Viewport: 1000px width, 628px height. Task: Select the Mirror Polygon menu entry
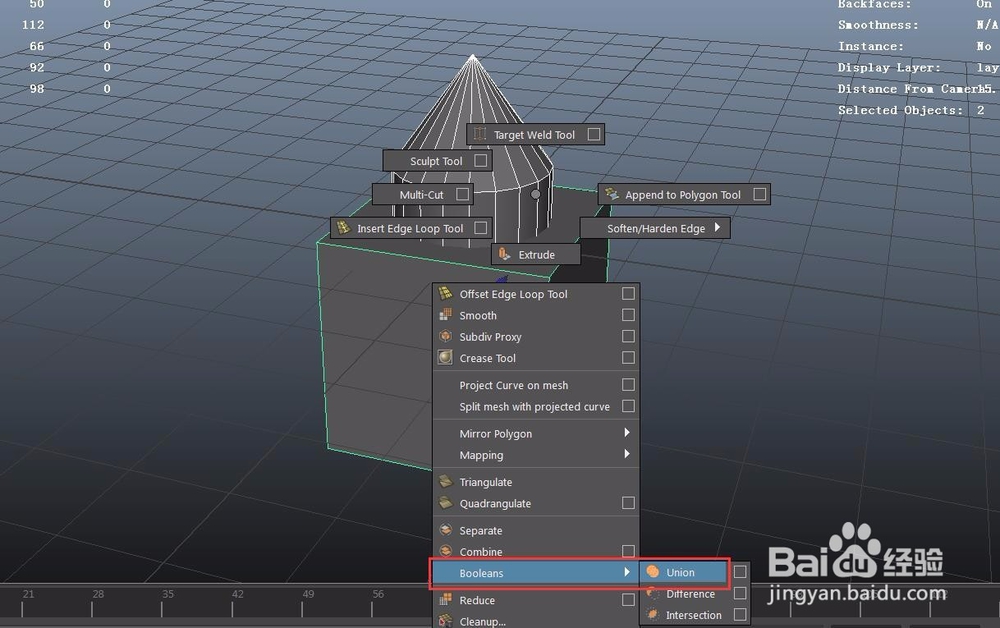pos(536,434)
